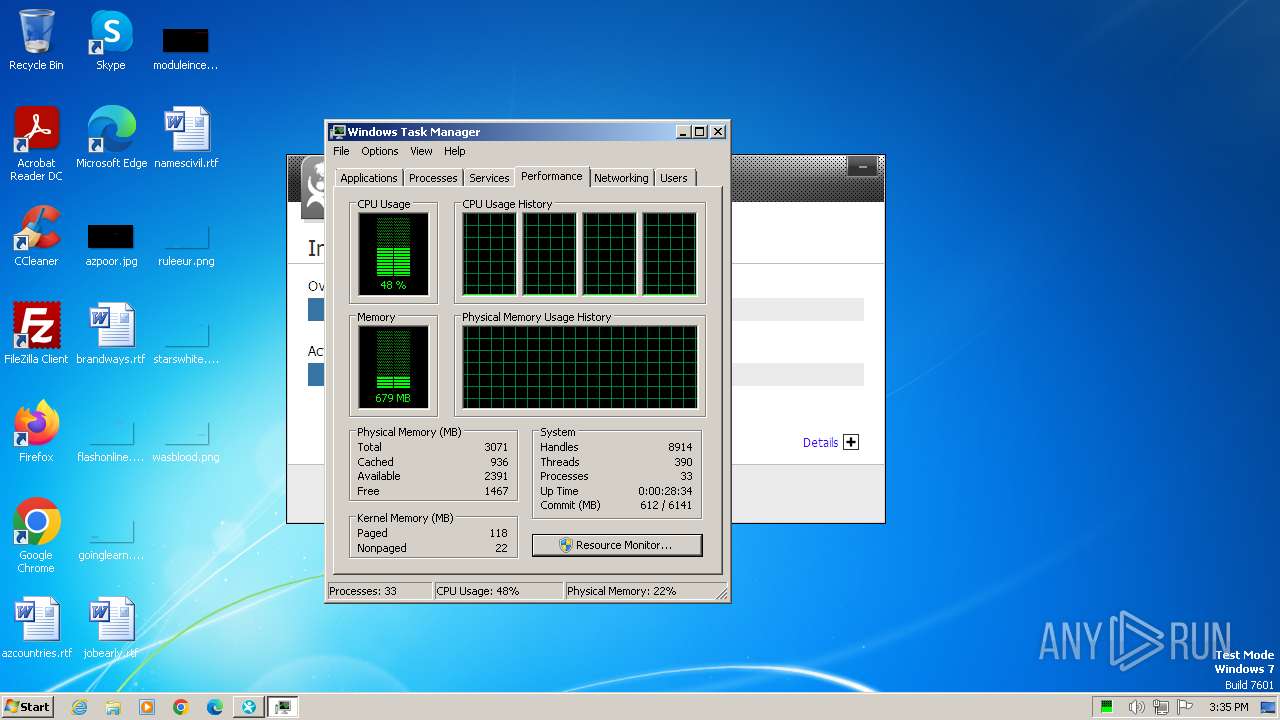Select starswhite file icon on desktop
Image resolution: width=1280 pixels, height=720 pixels.
point(186,341)
